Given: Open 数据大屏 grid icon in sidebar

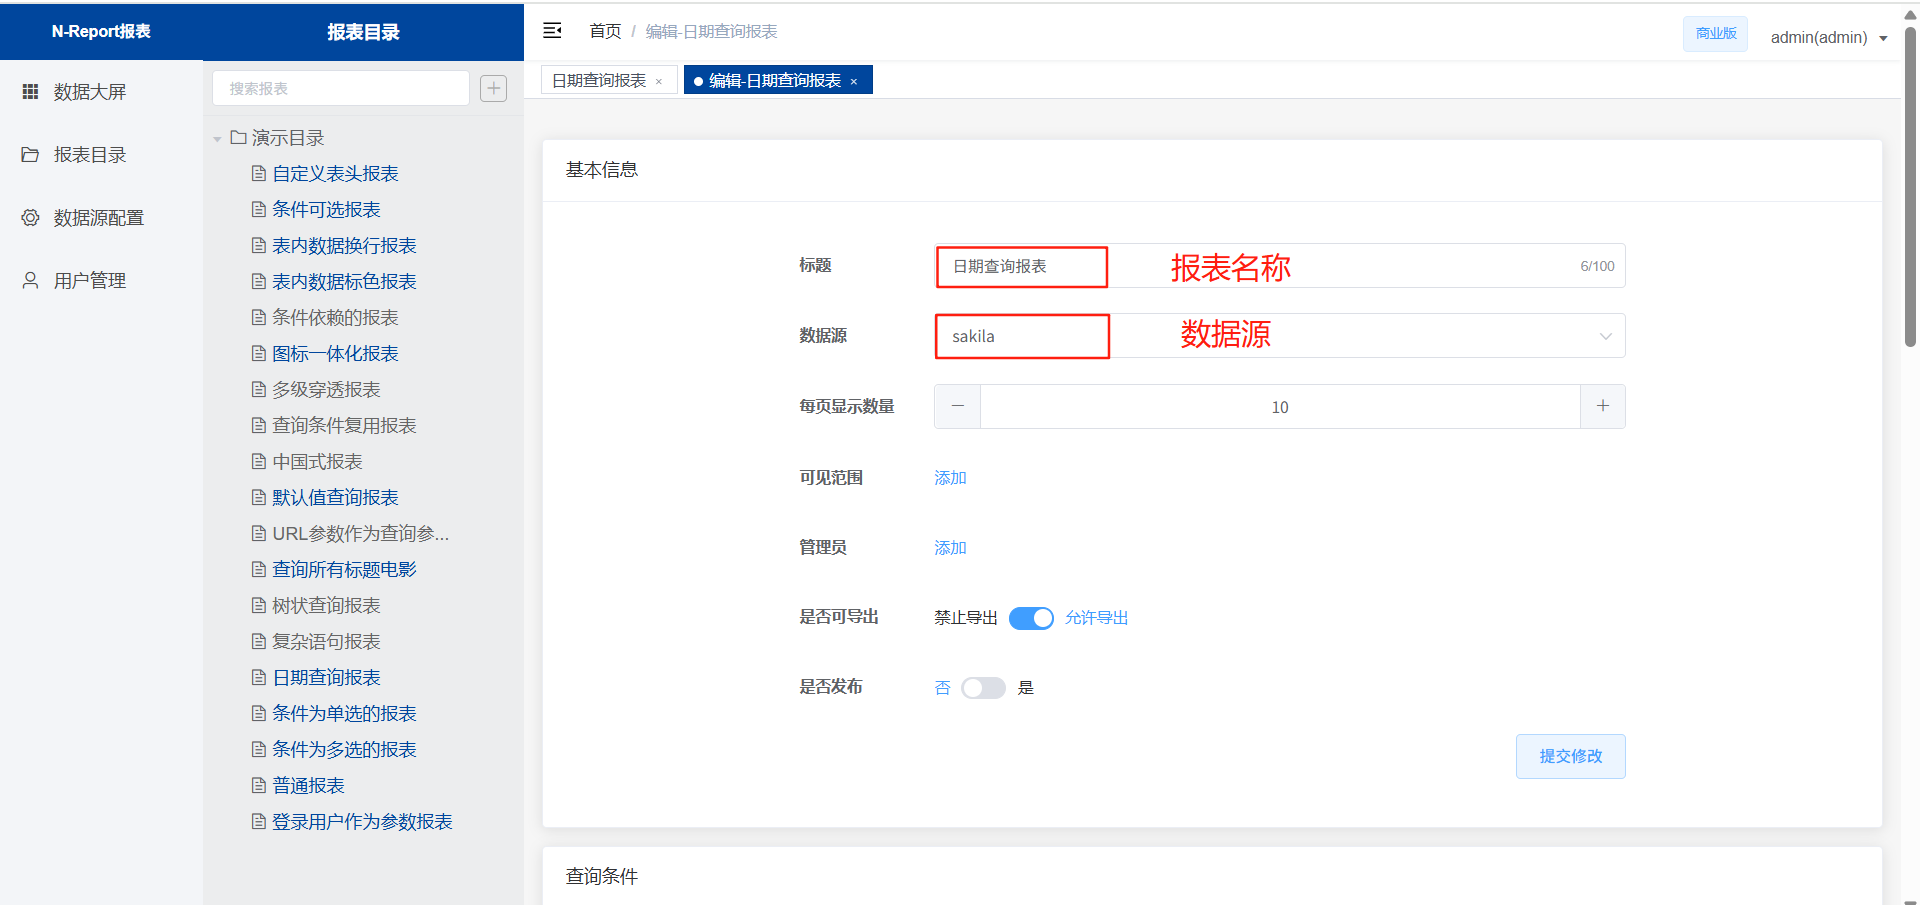Looking at the screenshot, I should [x=31, y=92].
